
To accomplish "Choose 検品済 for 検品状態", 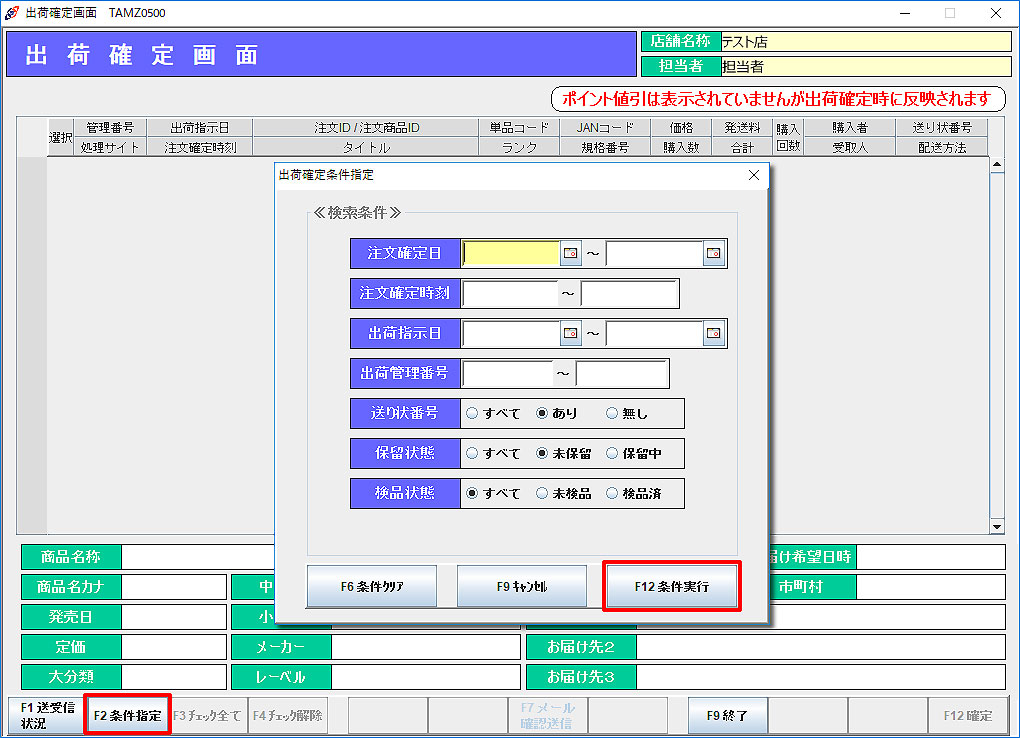I will pyautogui.click(x=612, y=493).
